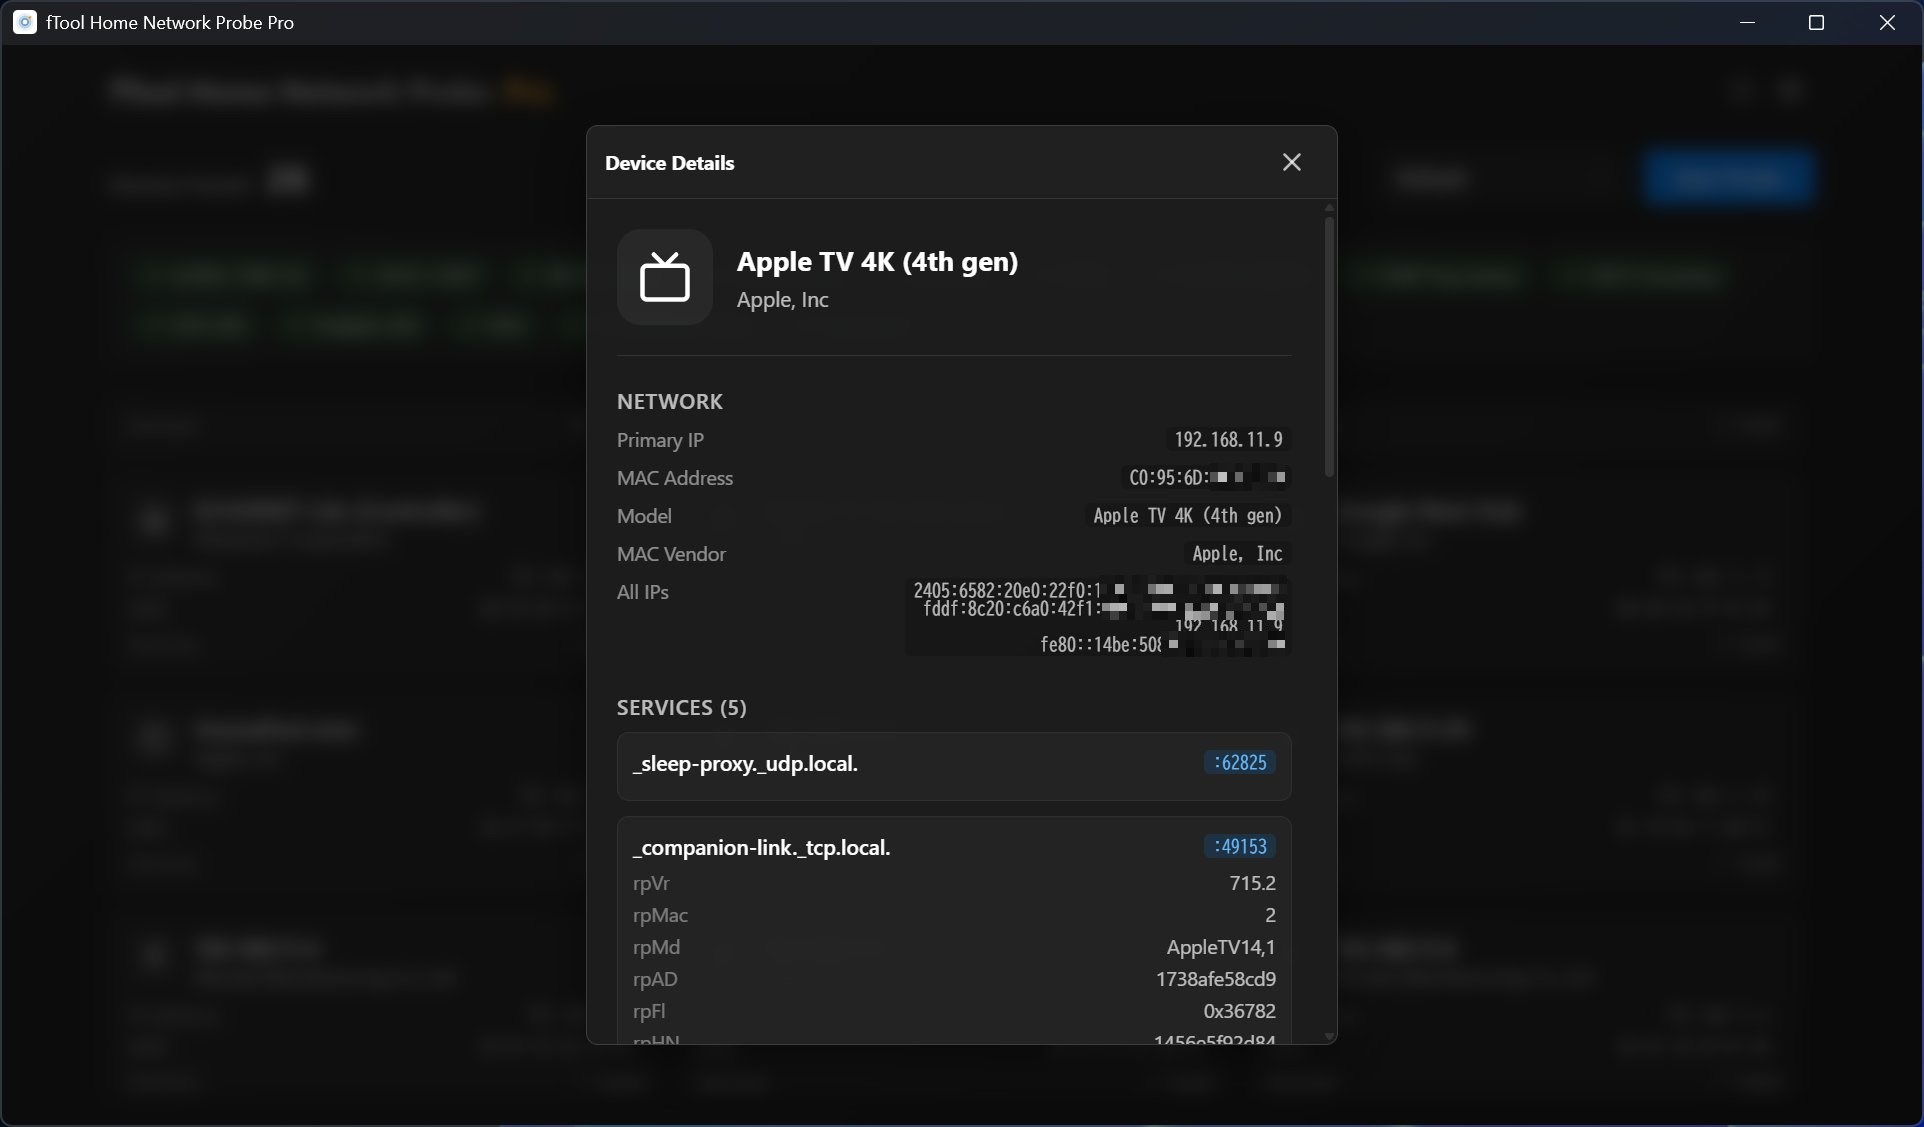1924x1127 pixels.
Task: Click the MAC Vendor value Apple, Inc
Action: pyautogui.click(x=1236, y=554)
